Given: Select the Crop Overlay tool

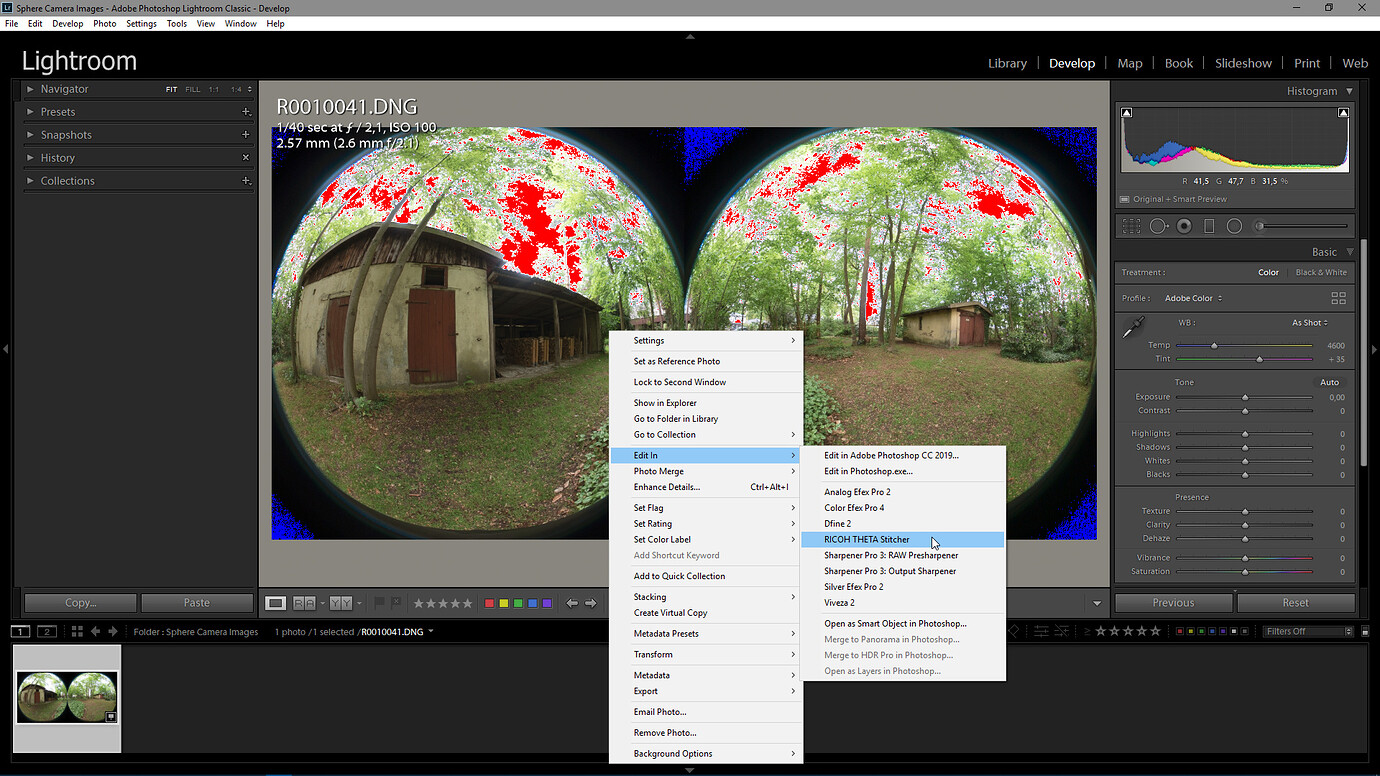Looking at the screenshot, I should point(1131,226).
